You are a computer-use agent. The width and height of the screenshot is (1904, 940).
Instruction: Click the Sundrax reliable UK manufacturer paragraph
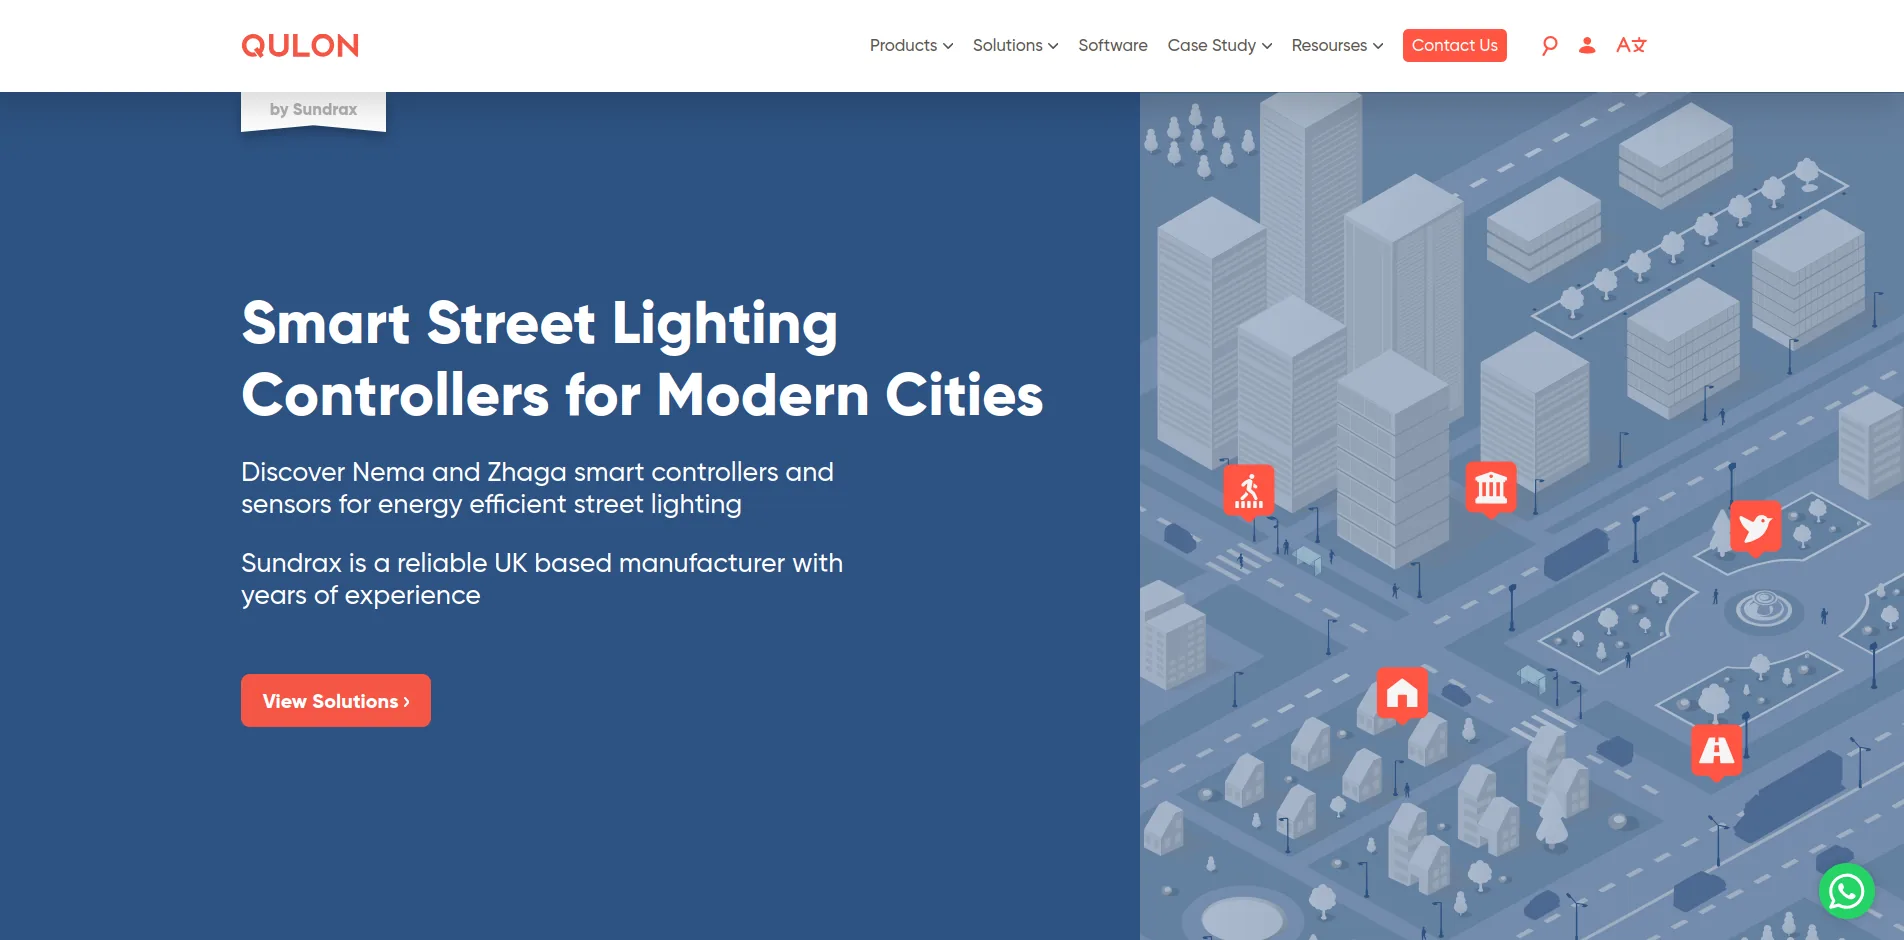(x=542, y=579)
